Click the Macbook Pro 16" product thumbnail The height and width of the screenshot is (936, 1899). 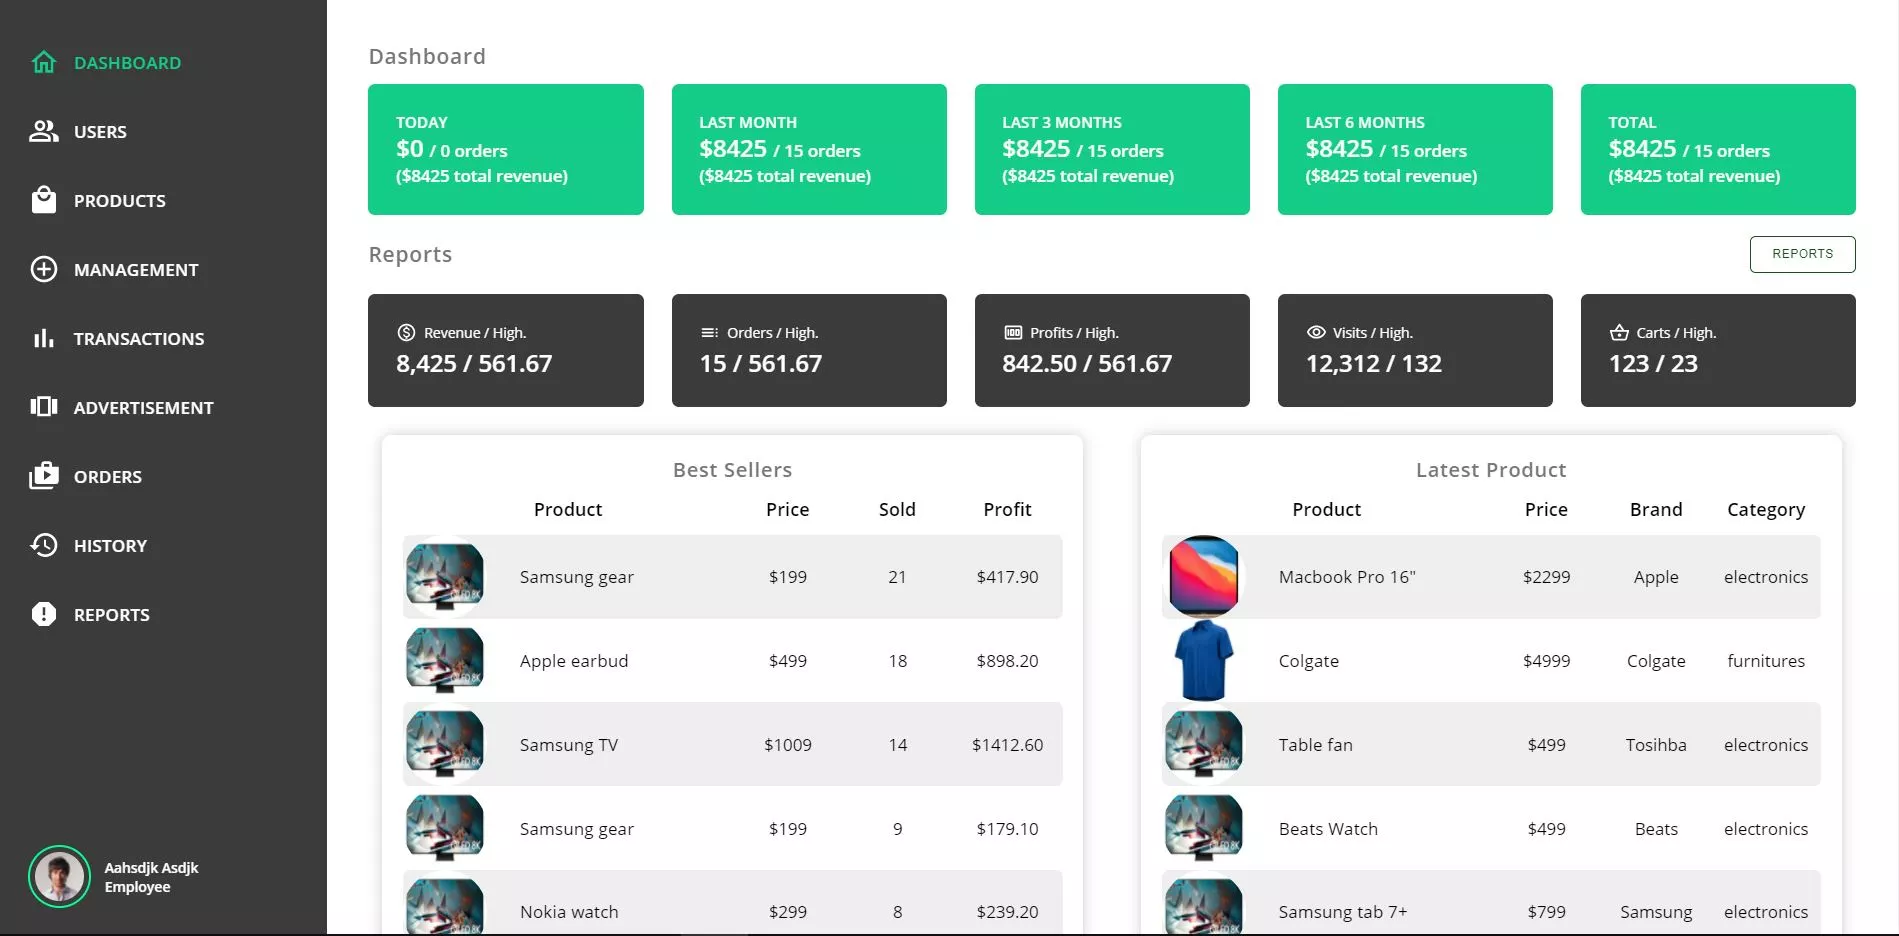pos(1204,576)
